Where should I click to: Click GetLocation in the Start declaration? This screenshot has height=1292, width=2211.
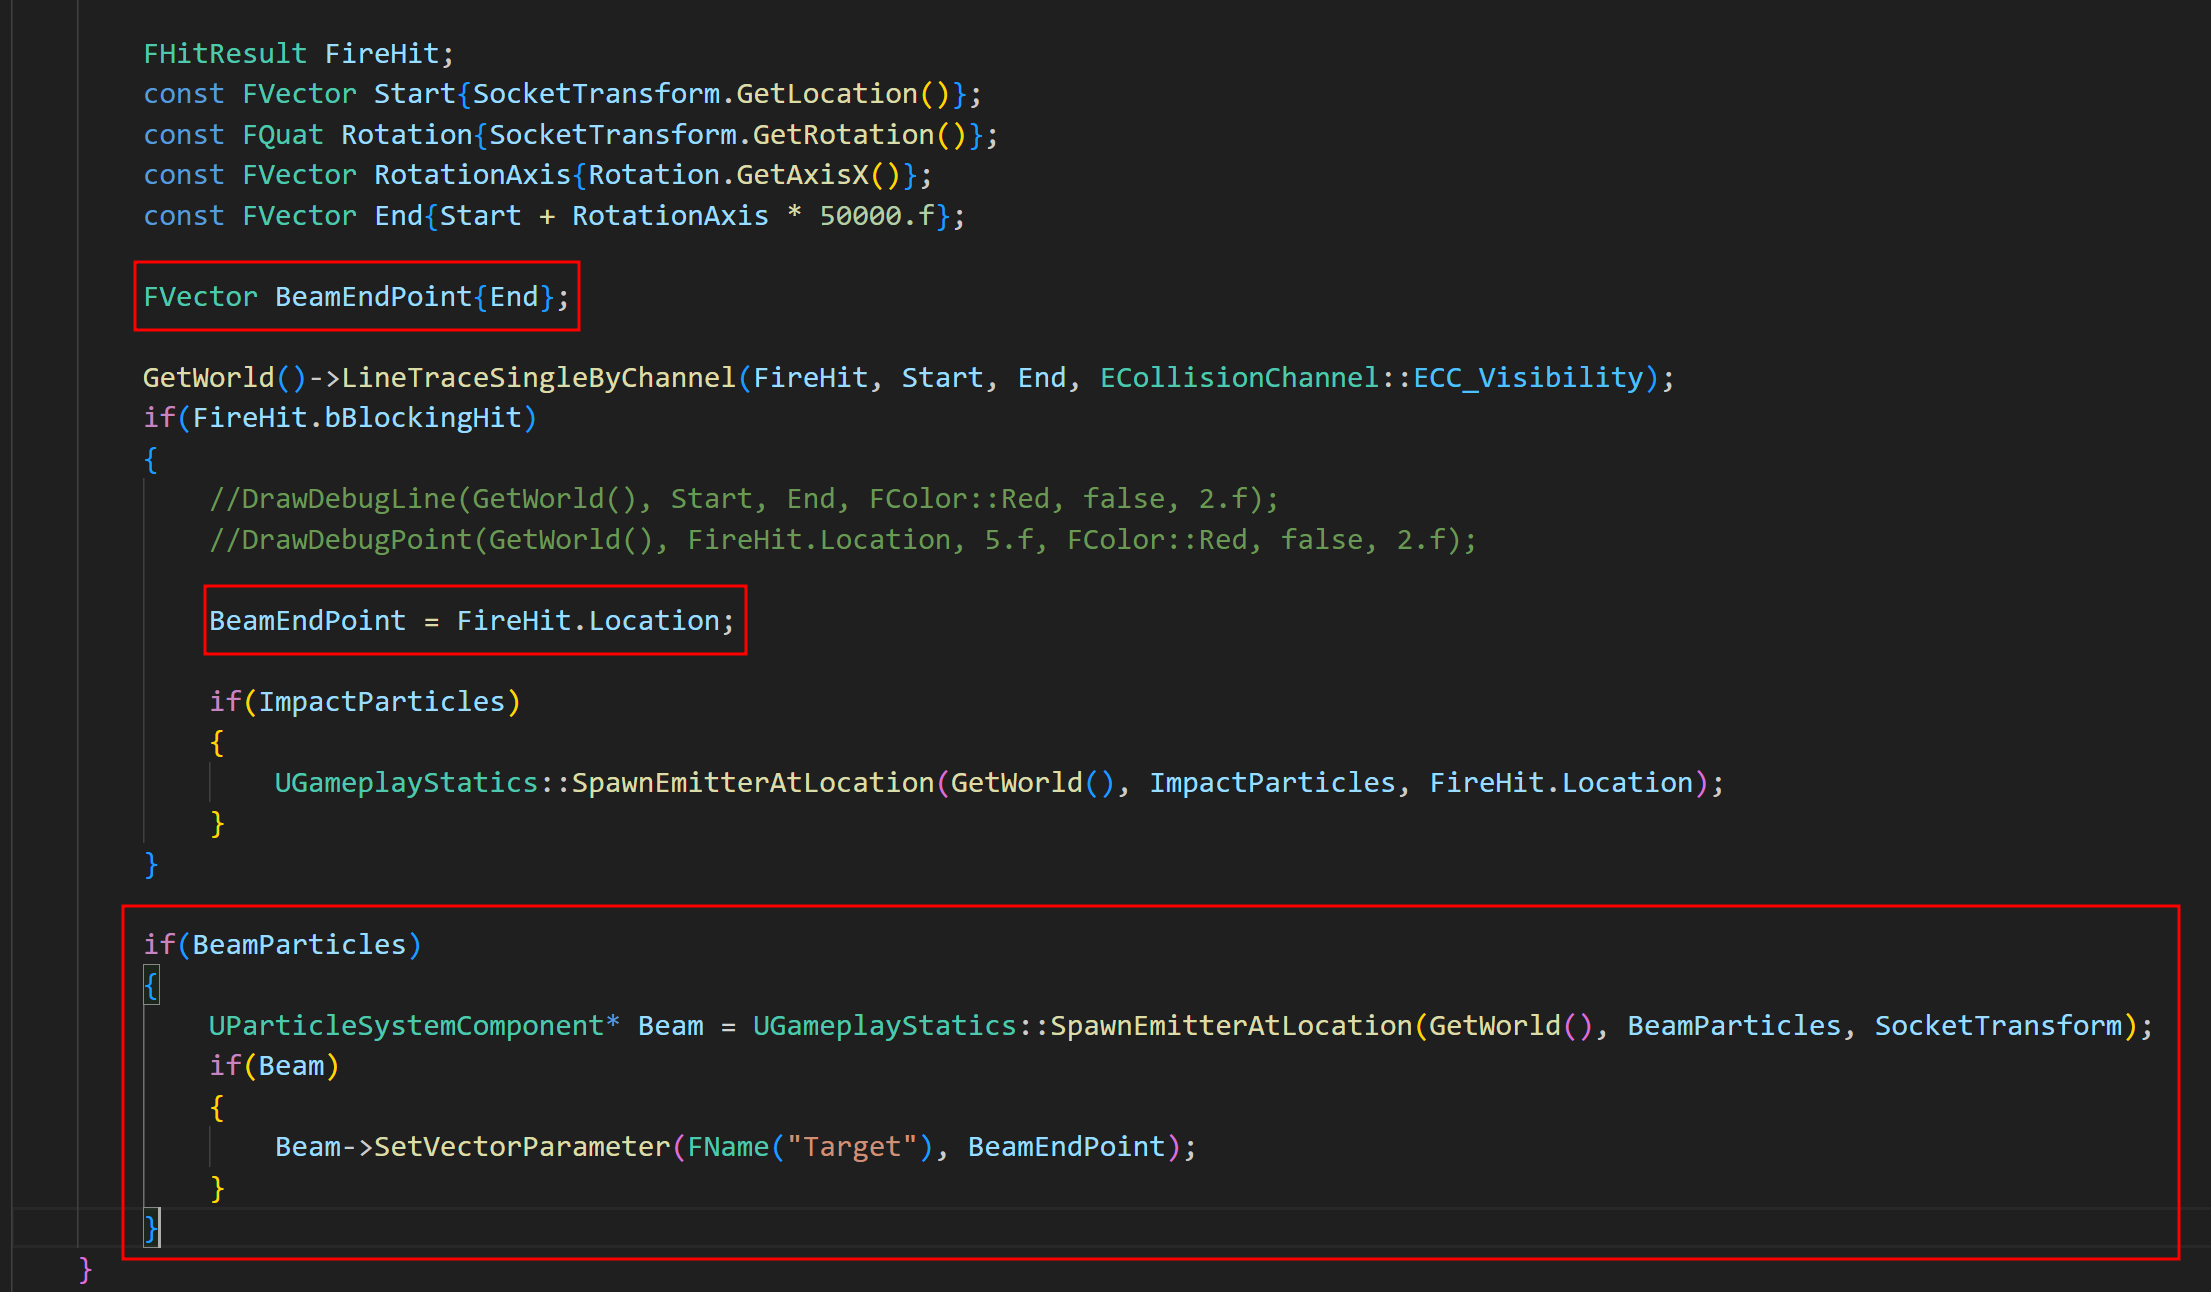point(827,94)
